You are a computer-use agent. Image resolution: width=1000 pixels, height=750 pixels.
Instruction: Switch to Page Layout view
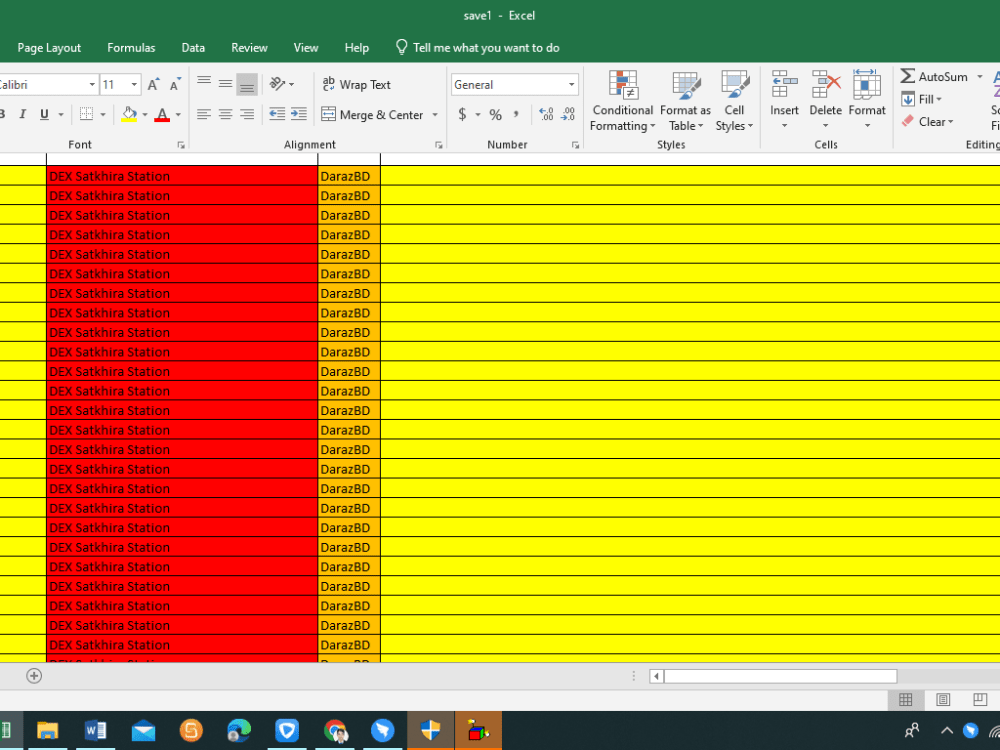click(943, 700)
